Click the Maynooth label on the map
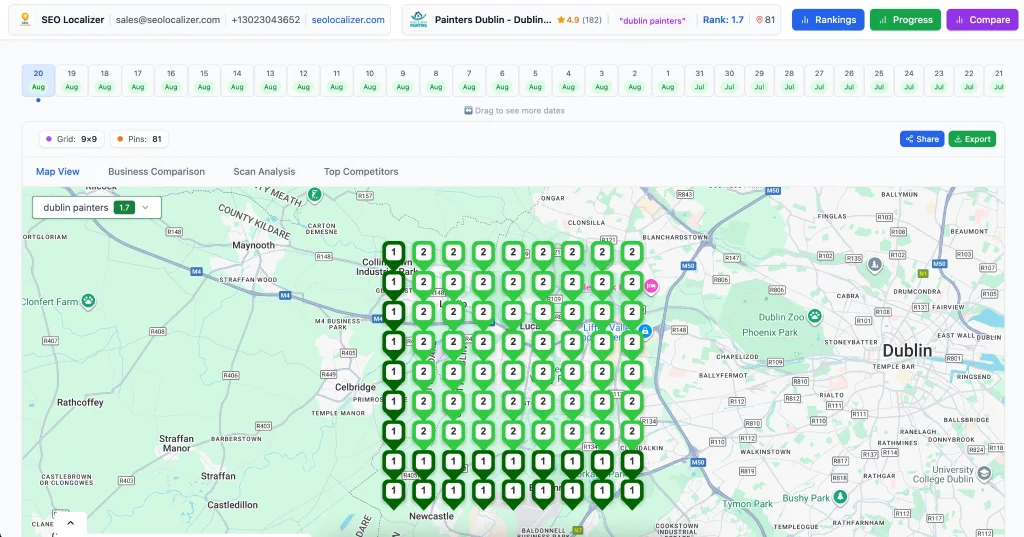 coord(253,245)
